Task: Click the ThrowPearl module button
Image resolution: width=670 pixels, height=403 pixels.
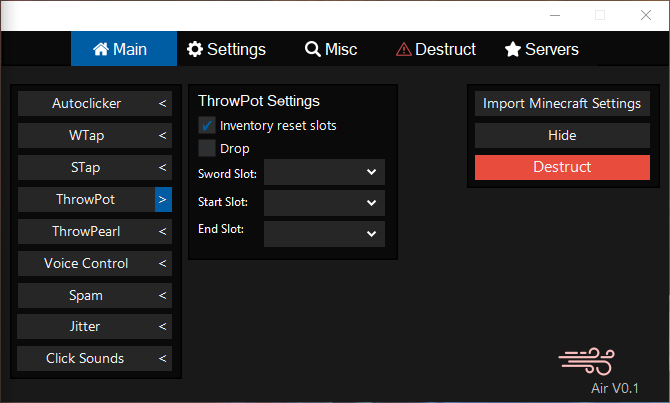Action: [x=86, y=232]
